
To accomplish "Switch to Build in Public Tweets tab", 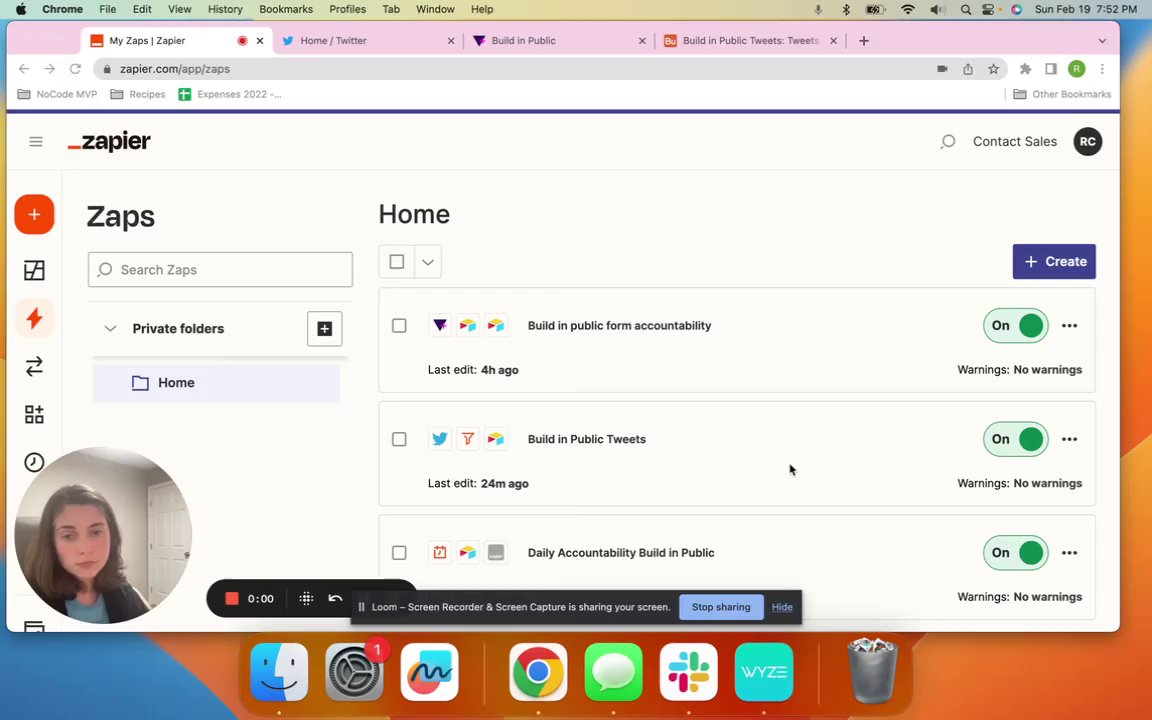I will point(749,41).
